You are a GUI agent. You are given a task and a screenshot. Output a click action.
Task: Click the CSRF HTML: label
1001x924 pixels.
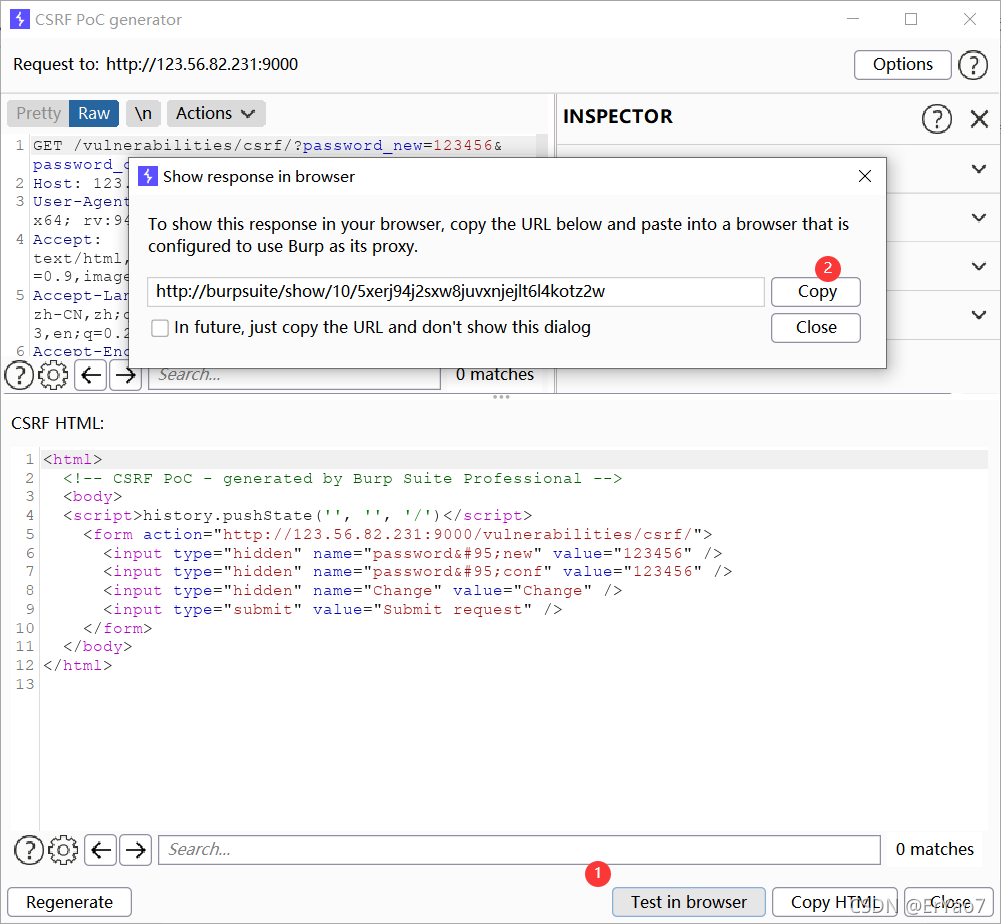tap(57, 423)
